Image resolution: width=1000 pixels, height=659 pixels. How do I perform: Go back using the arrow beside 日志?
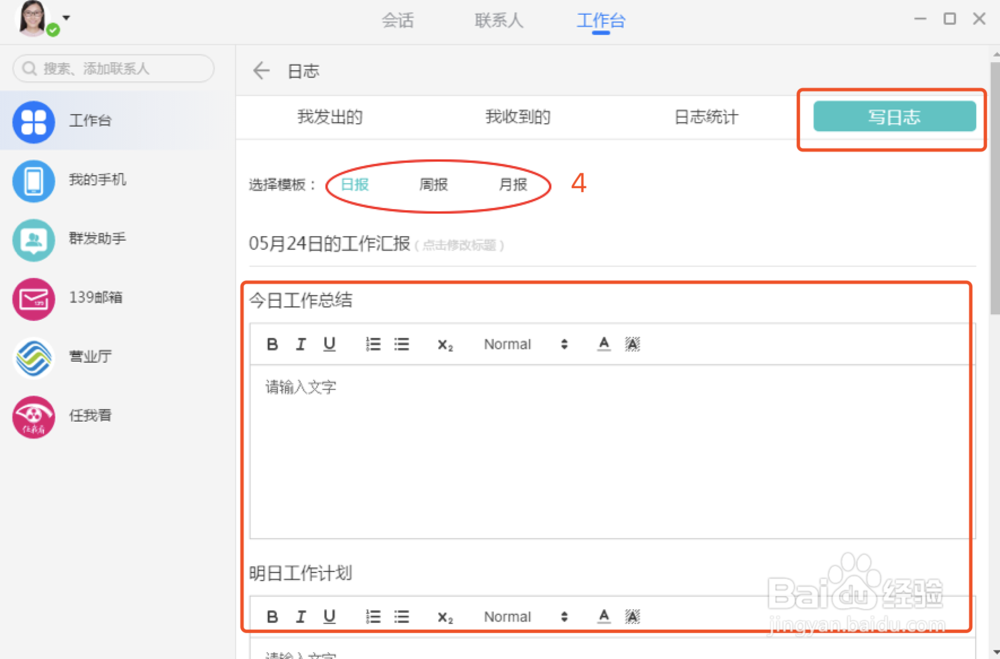(260, 71)
